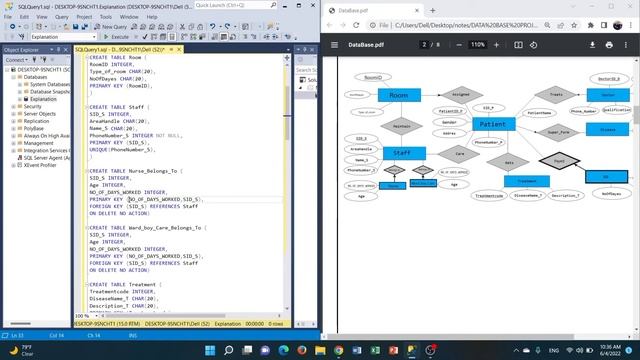Image resolution: width=640 pixels, height=360 pixels.
Task: Open a new tab in Chrome
Action: click(x=433, y=11)
